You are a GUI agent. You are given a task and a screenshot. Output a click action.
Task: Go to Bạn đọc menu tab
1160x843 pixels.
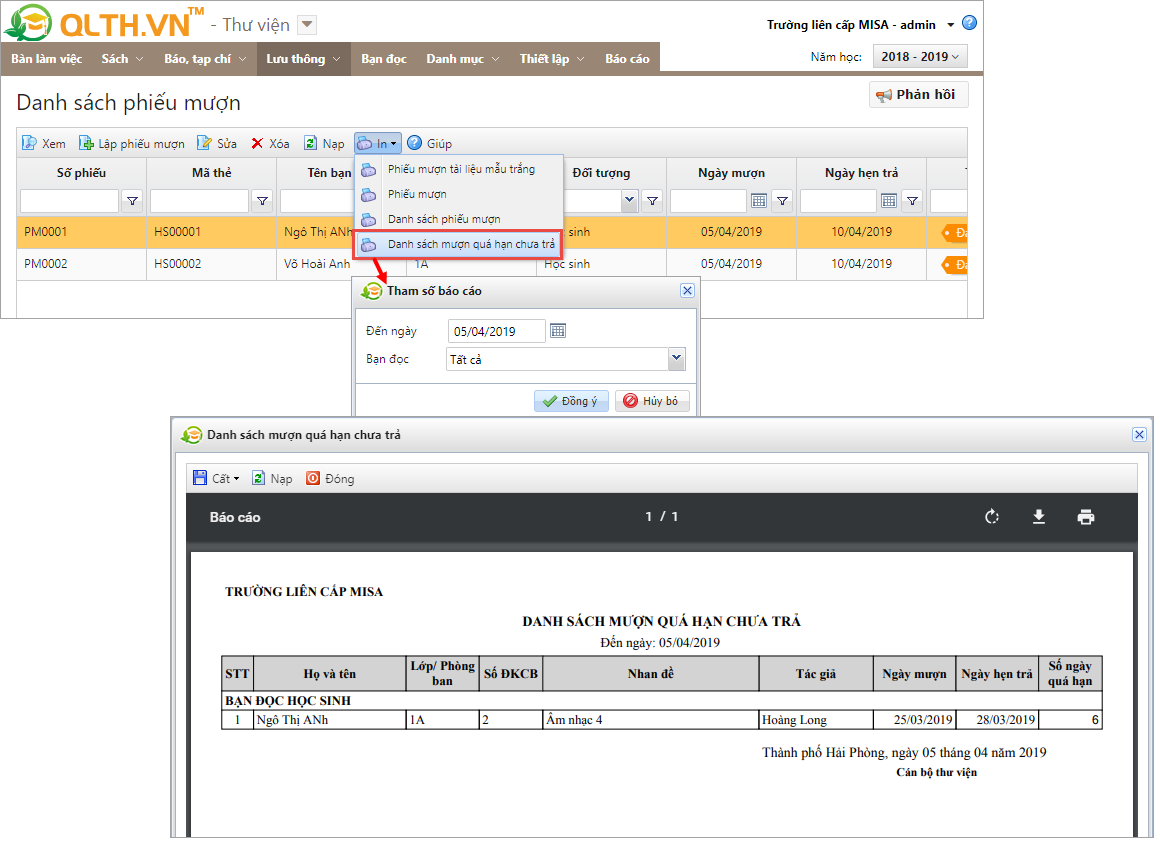(384, 58)
